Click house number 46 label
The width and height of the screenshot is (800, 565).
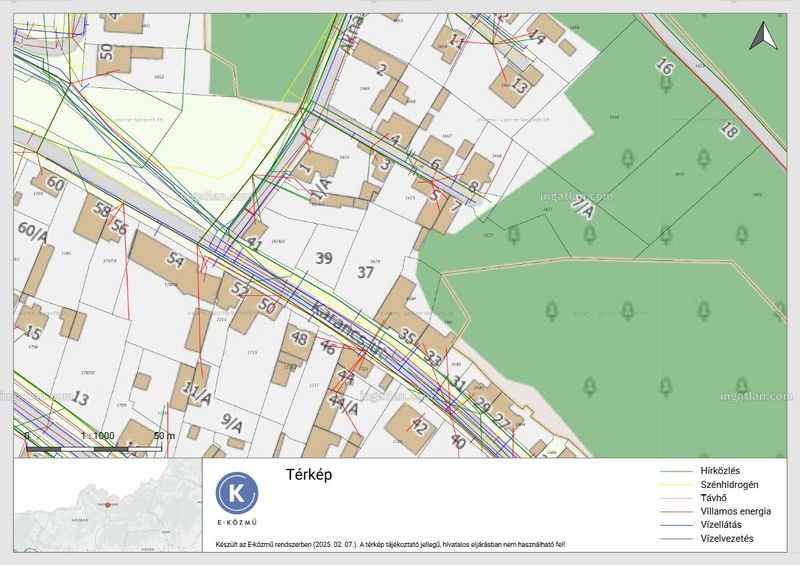pos(328,348)
